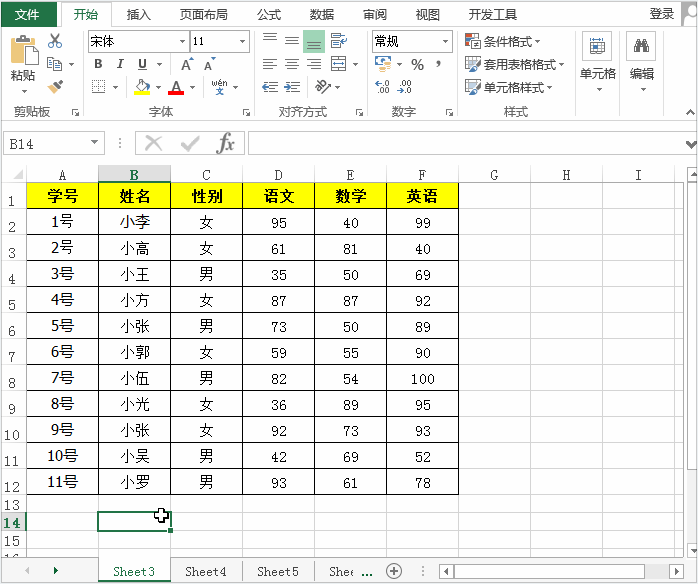Select the Format Painter brush
The width and height of the screenshot is (698, 584).
(x=55, y=86)
